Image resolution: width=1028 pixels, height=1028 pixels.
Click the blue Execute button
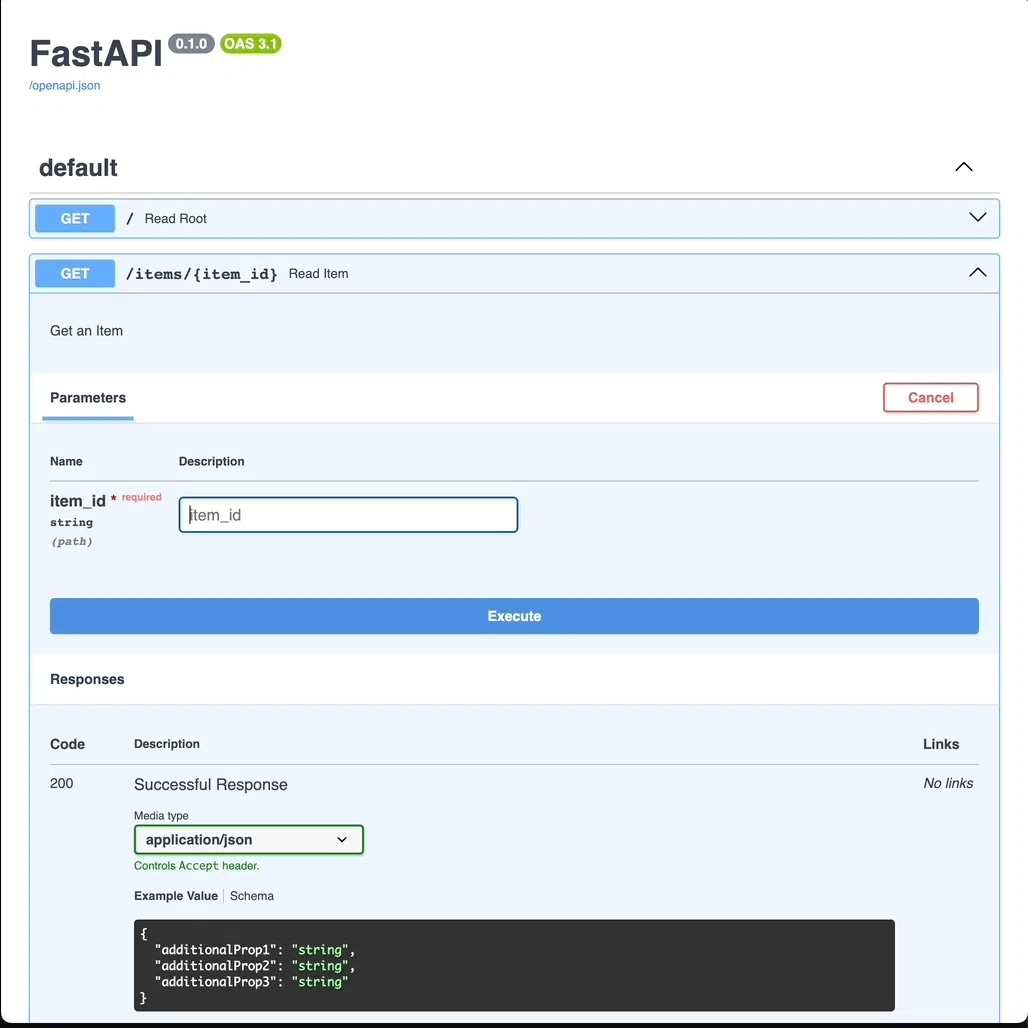pos(514,616)
